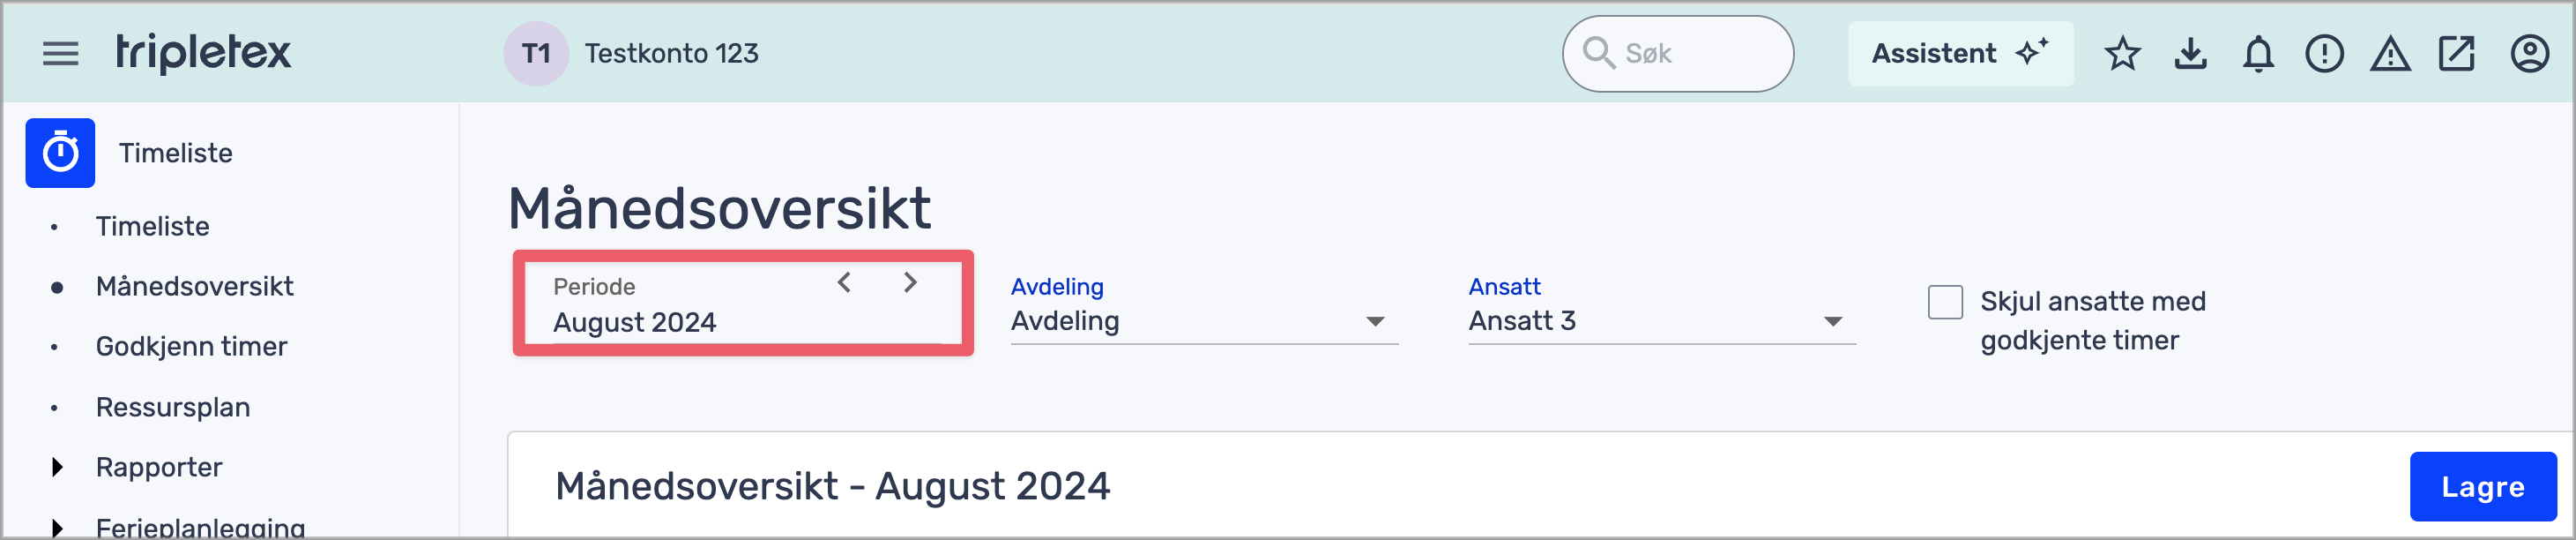Open the Assistent button
The width and height of the screenshot is (2576, 540).
1959,54
